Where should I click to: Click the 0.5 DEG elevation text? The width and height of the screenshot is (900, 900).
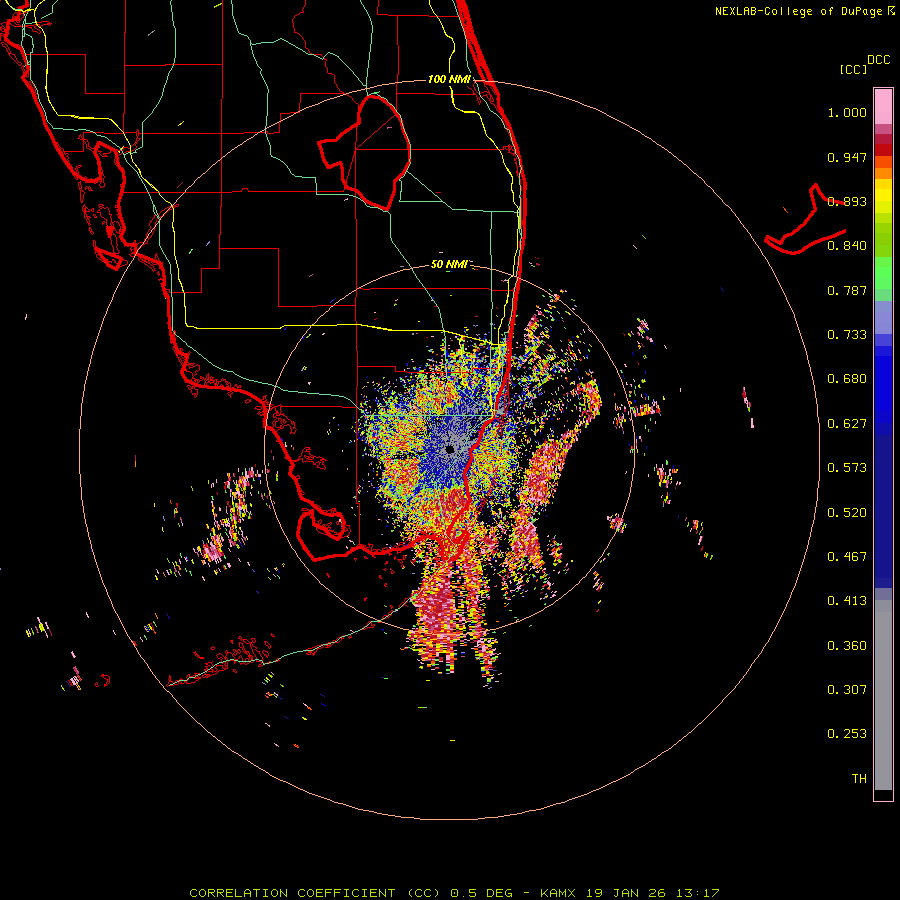tap(481, 893)
